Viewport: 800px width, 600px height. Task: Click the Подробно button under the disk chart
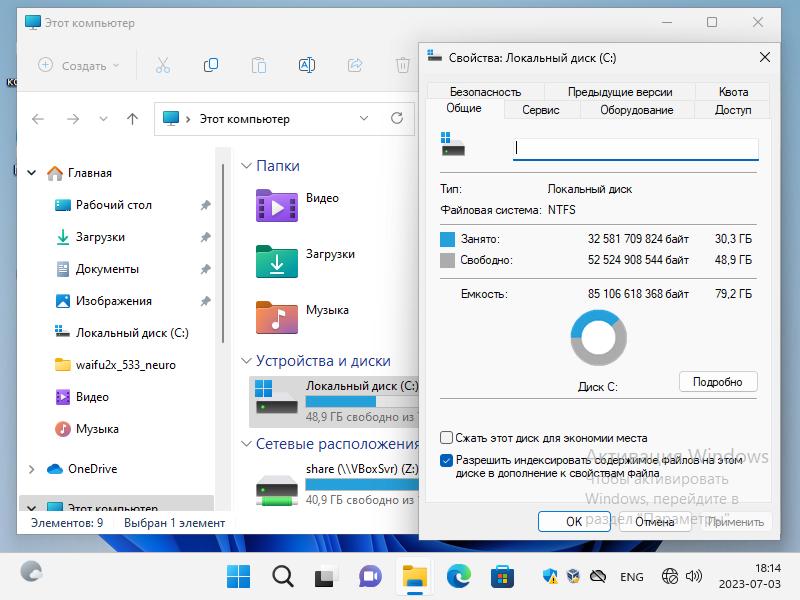[718, 382]
